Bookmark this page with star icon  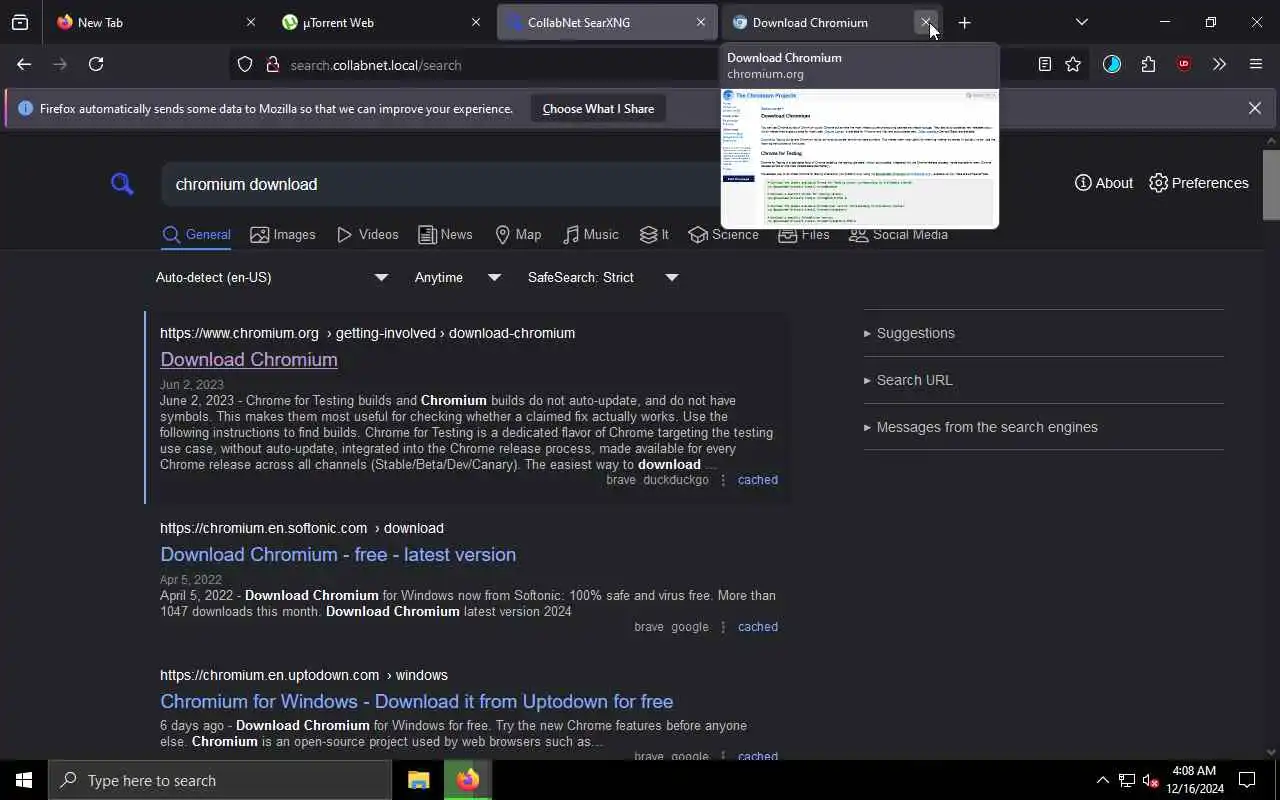(x=1073, y=64)
